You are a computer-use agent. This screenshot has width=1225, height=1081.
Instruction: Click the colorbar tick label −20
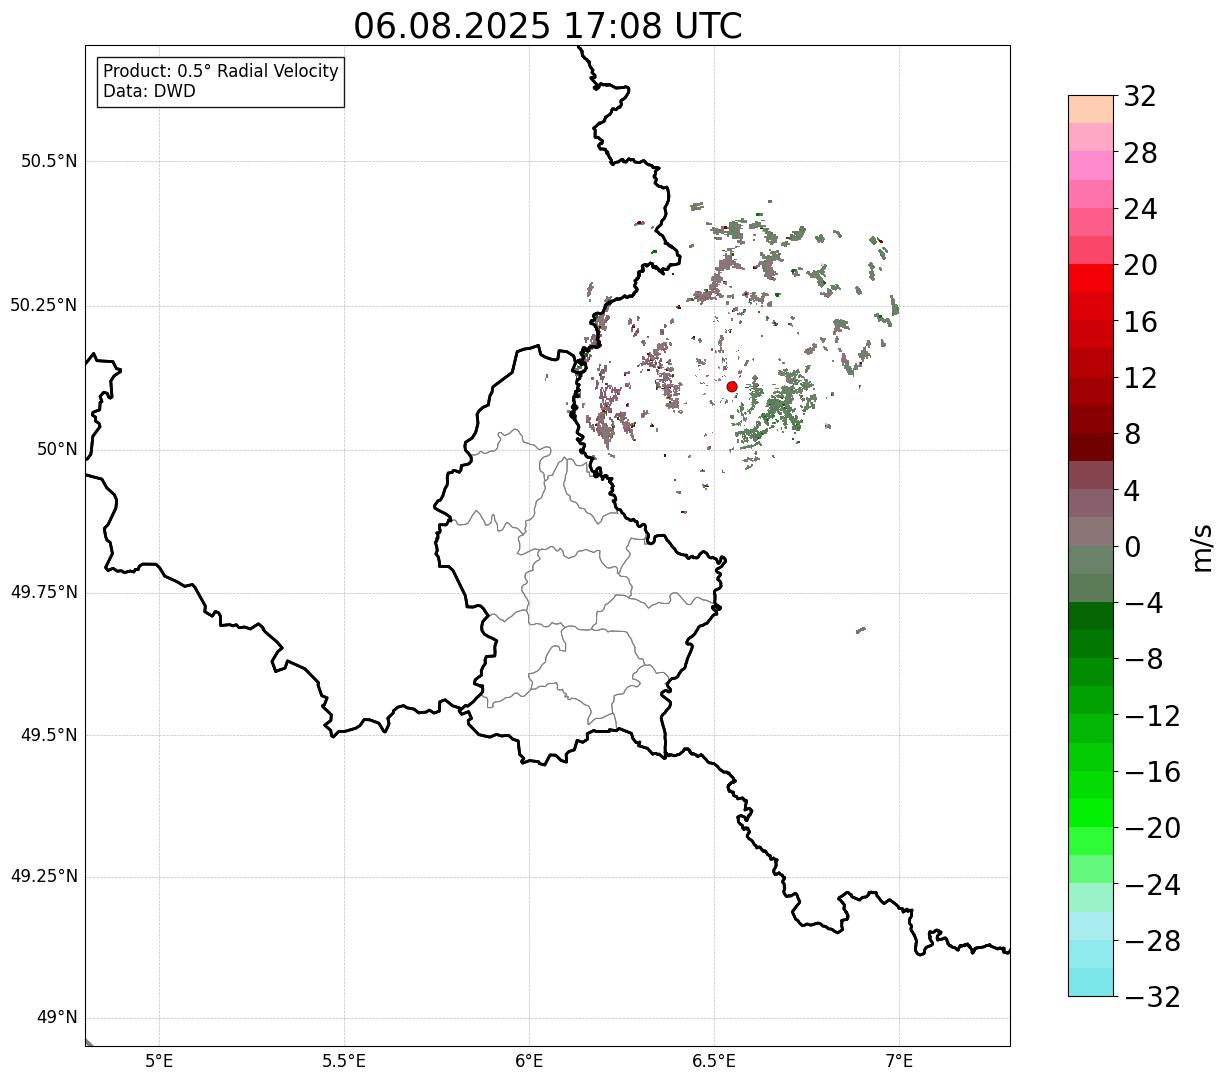[1152, 828]
